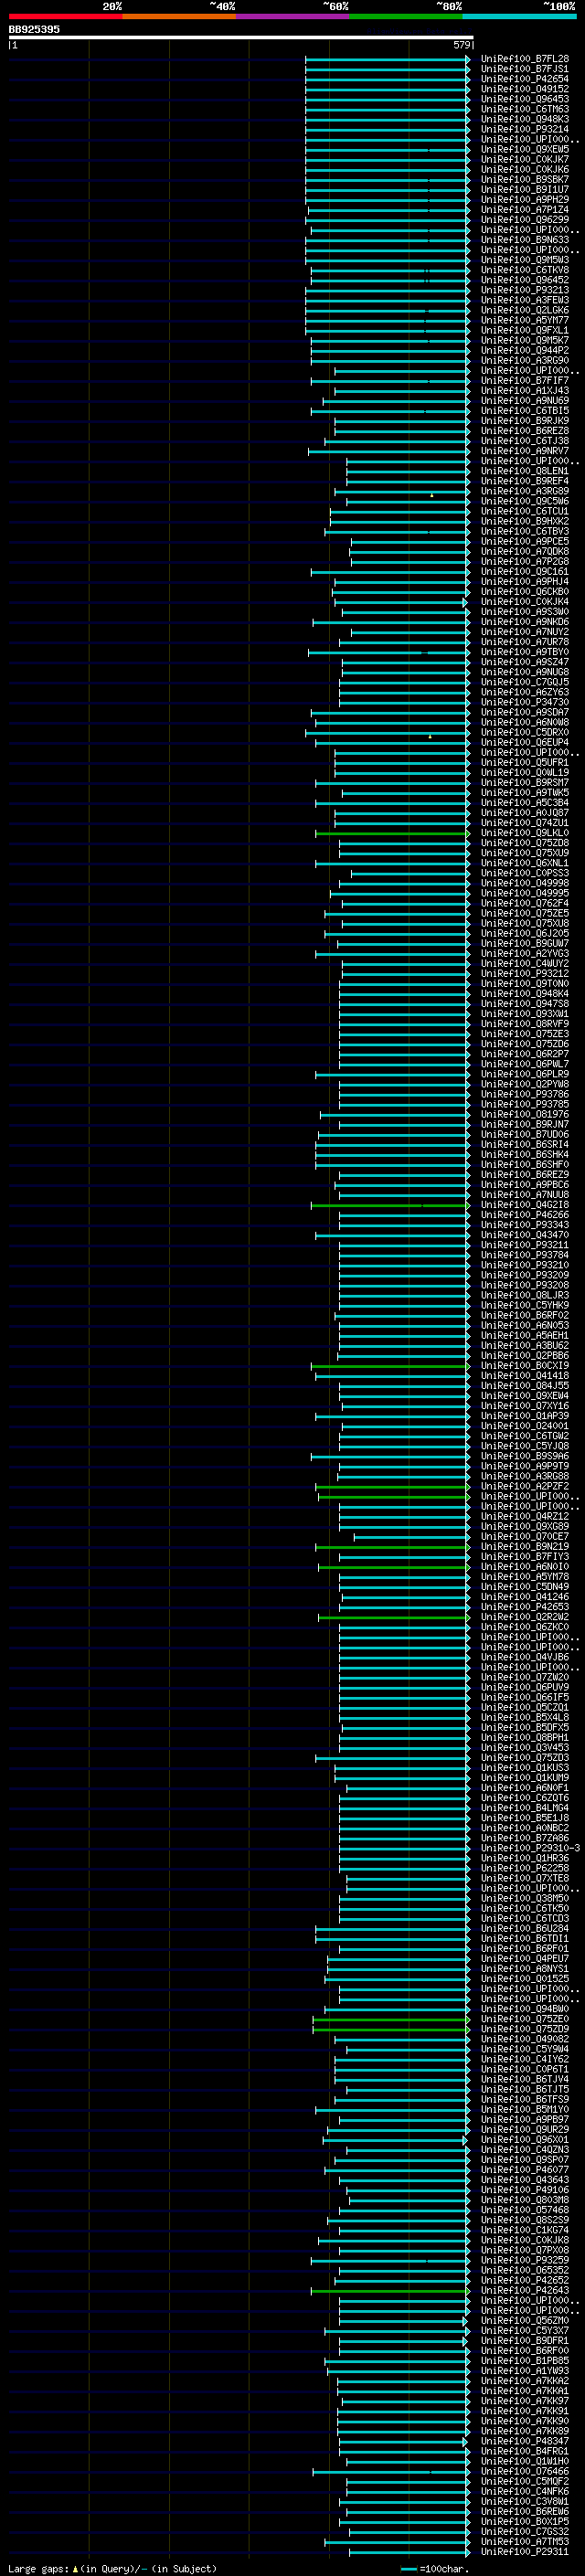Select row label UniRef100_A9TBY0
This screenshot has width=585, height=2576.
click(524, 652)
